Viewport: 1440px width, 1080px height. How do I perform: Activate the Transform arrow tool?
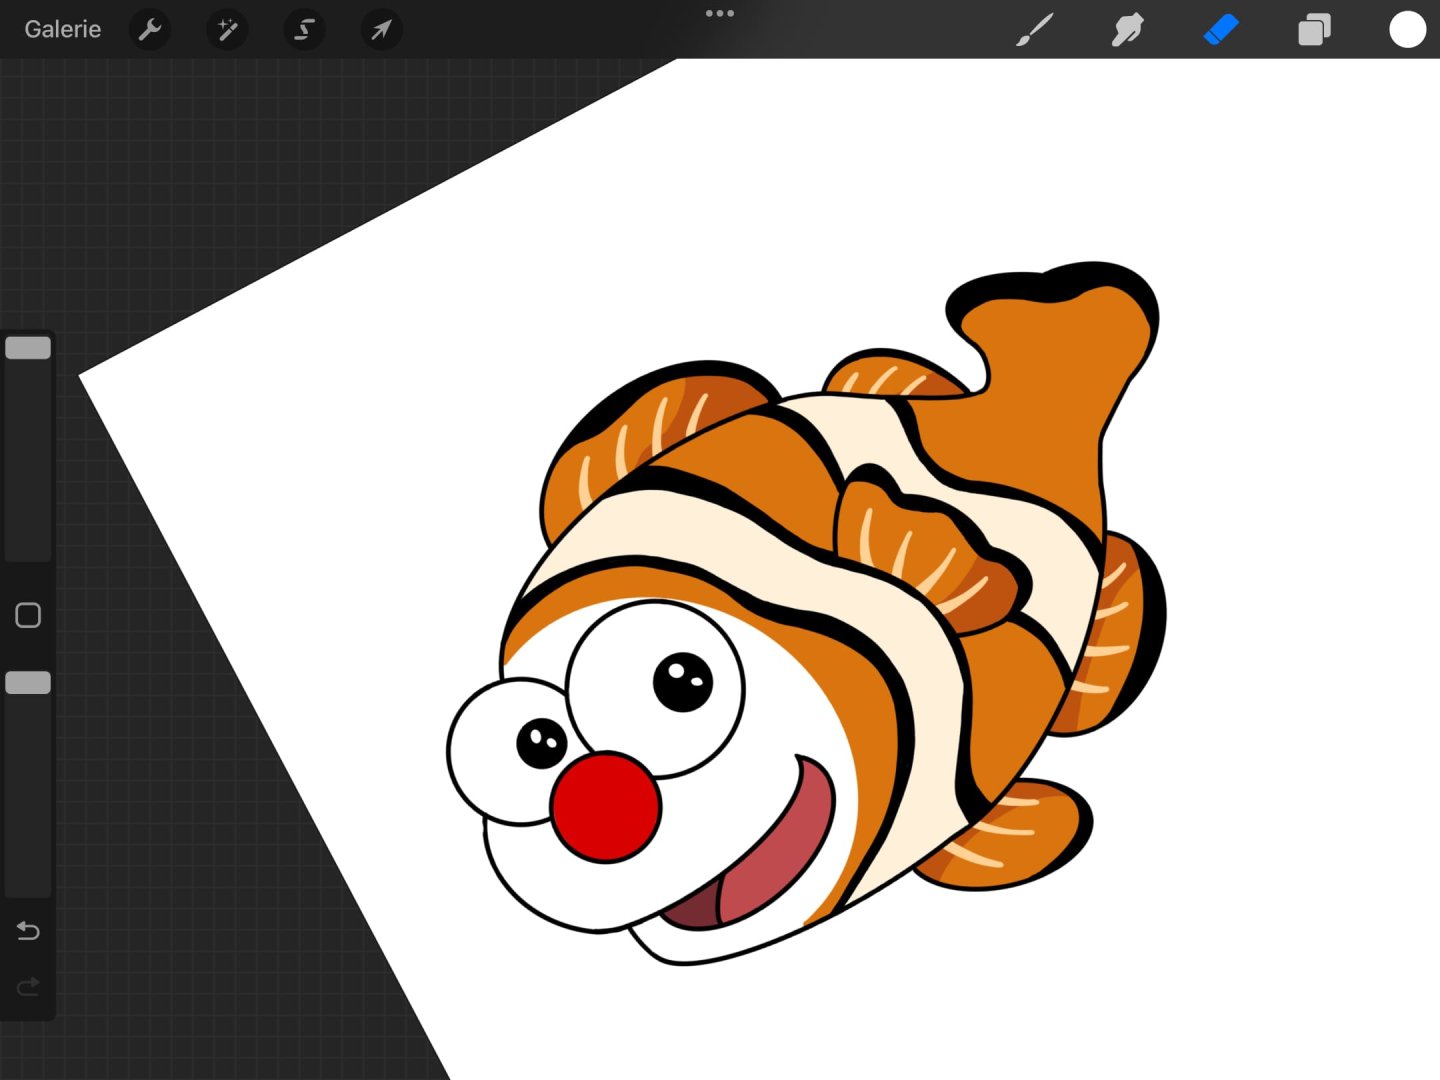tap(381, 30)
